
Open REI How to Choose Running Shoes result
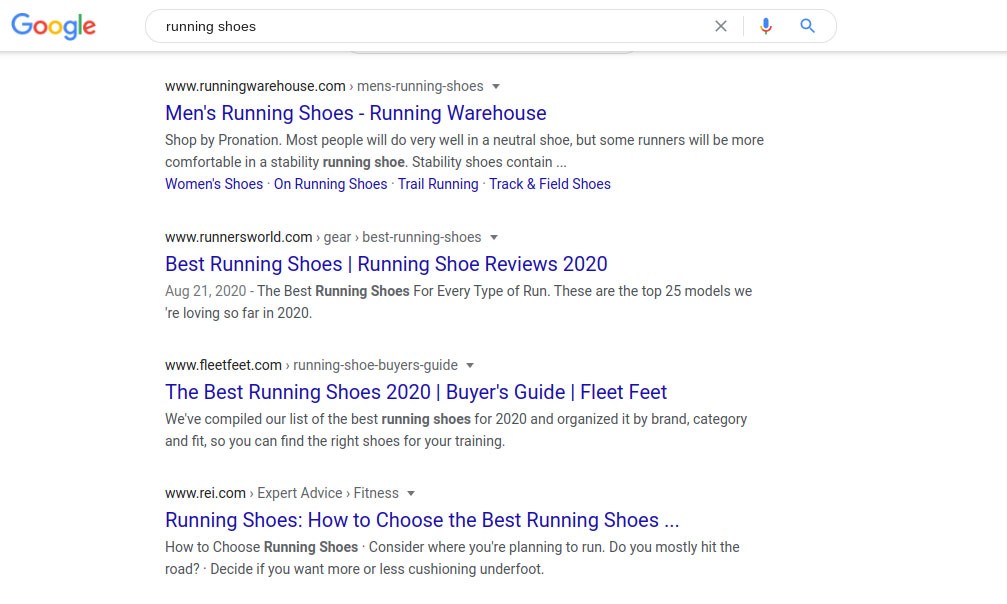(x=422, y=520)
